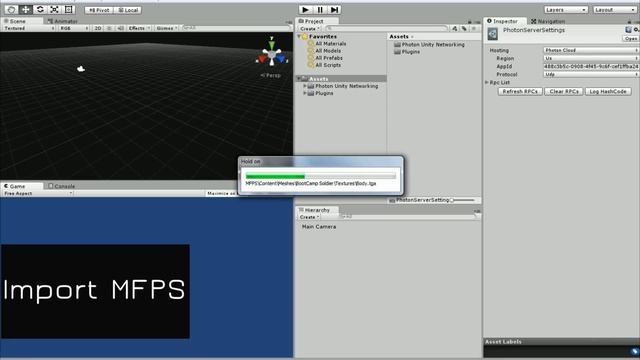The width and height of the screenshot is (640, 360).
Task: Expand the Rpc List foldout
Action: pos(487,82)
